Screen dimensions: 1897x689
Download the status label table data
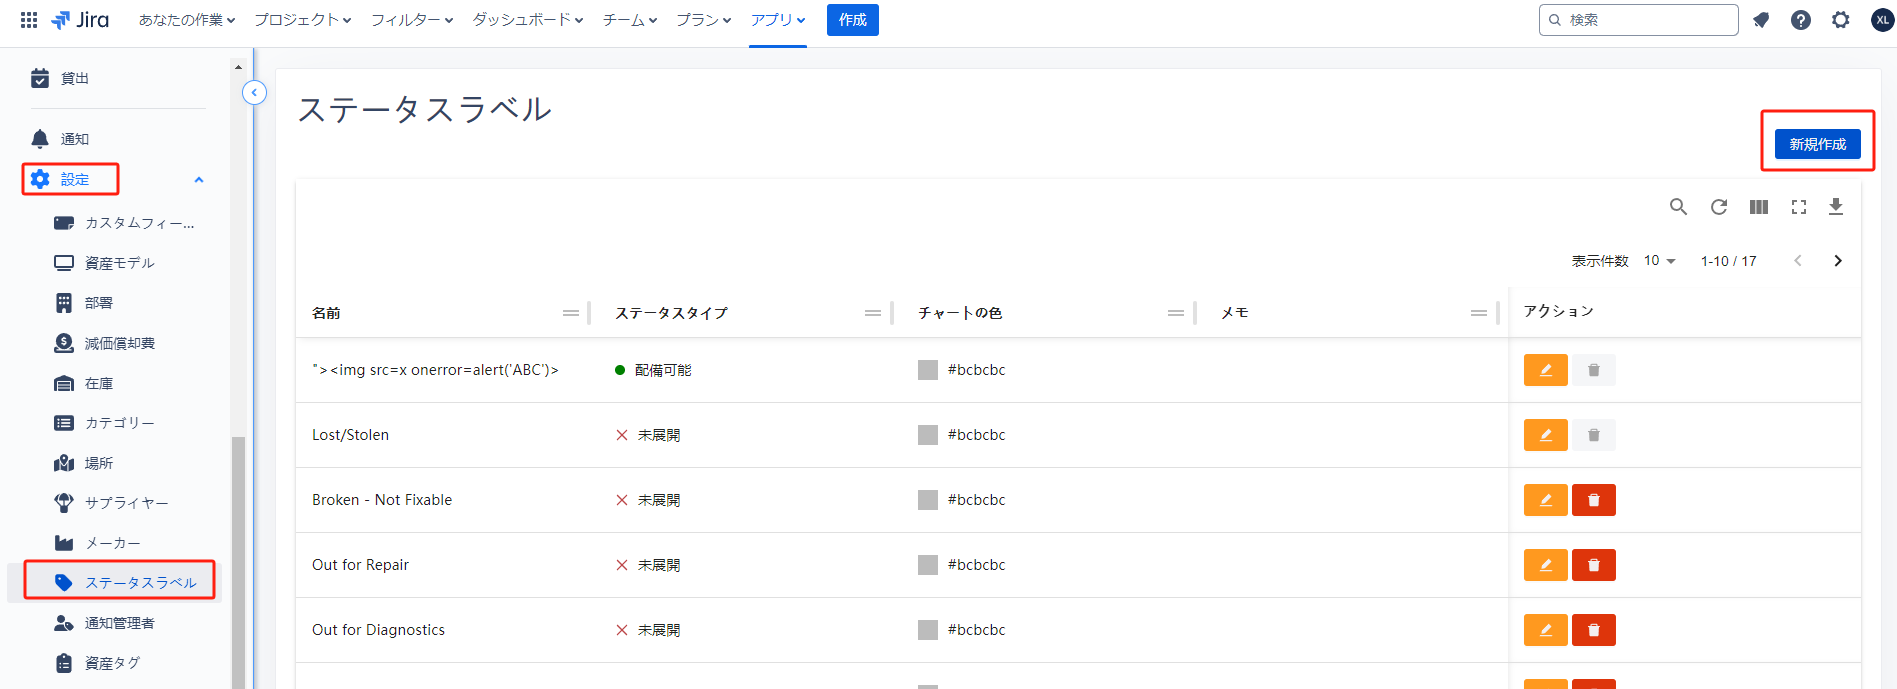(1835, 207)
